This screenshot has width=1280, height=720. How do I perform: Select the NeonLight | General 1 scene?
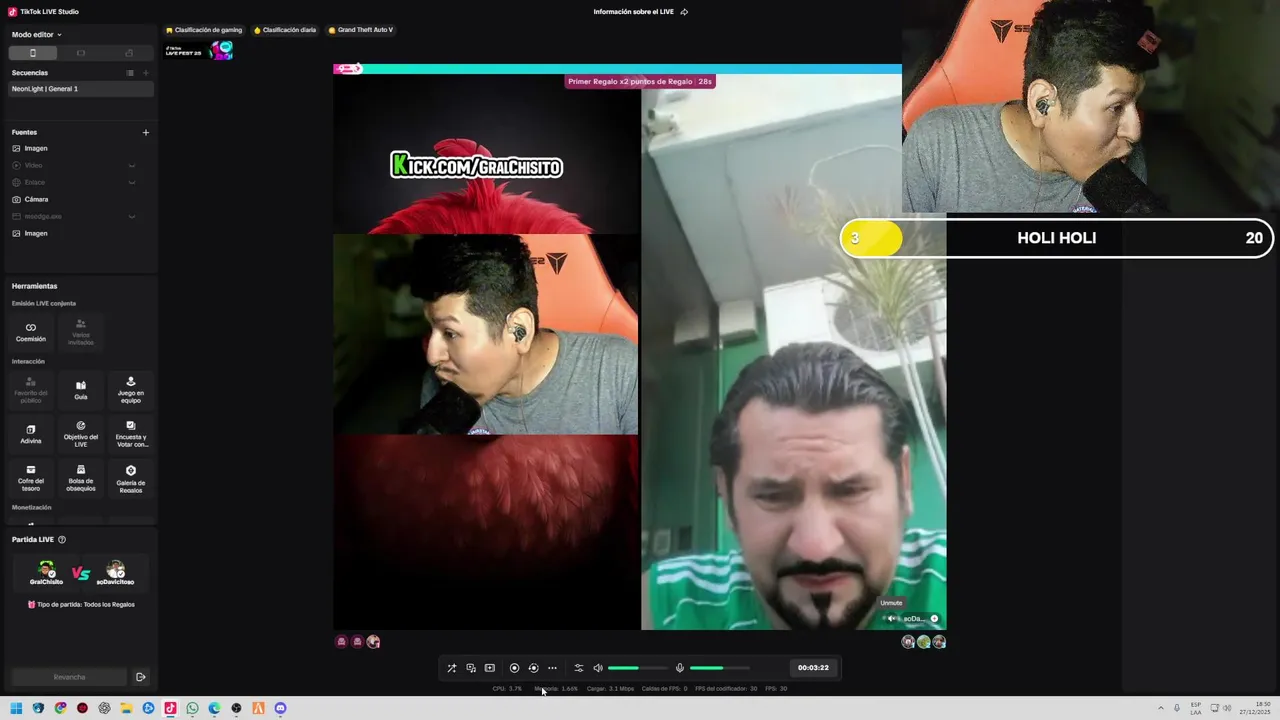[81, 89]
